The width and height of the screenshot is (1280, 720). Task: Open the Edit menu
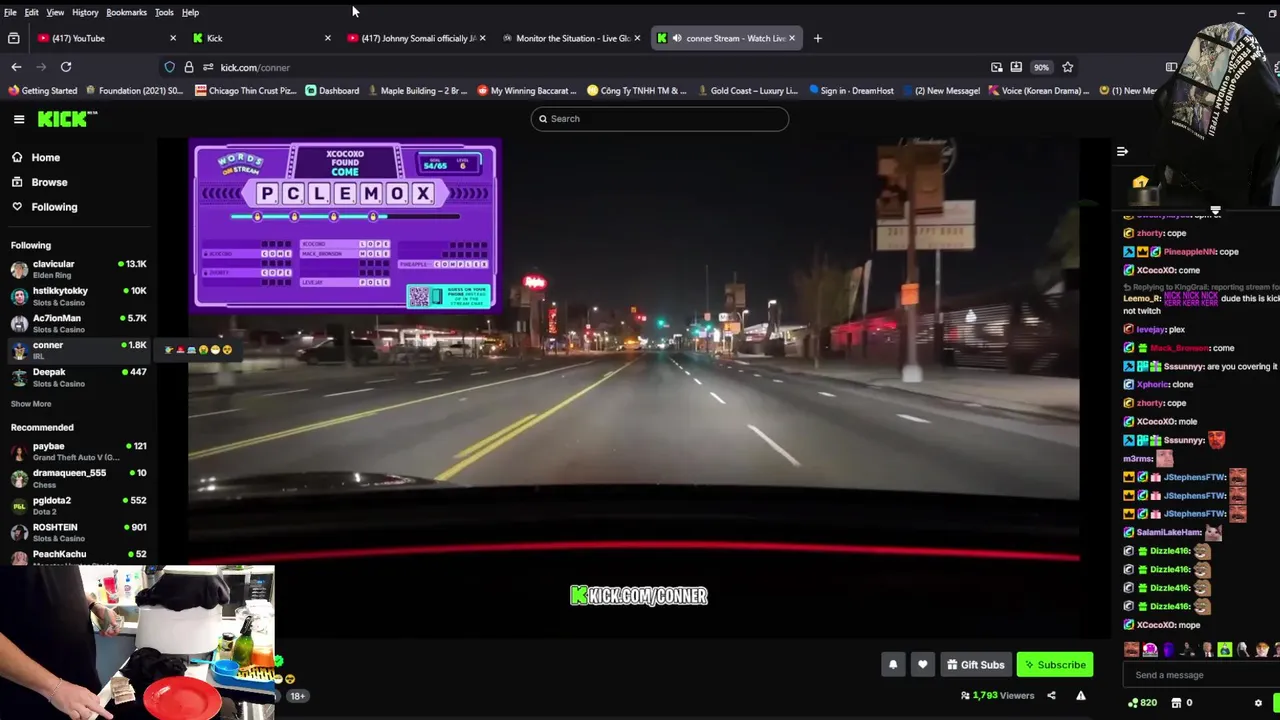(32, 12)
